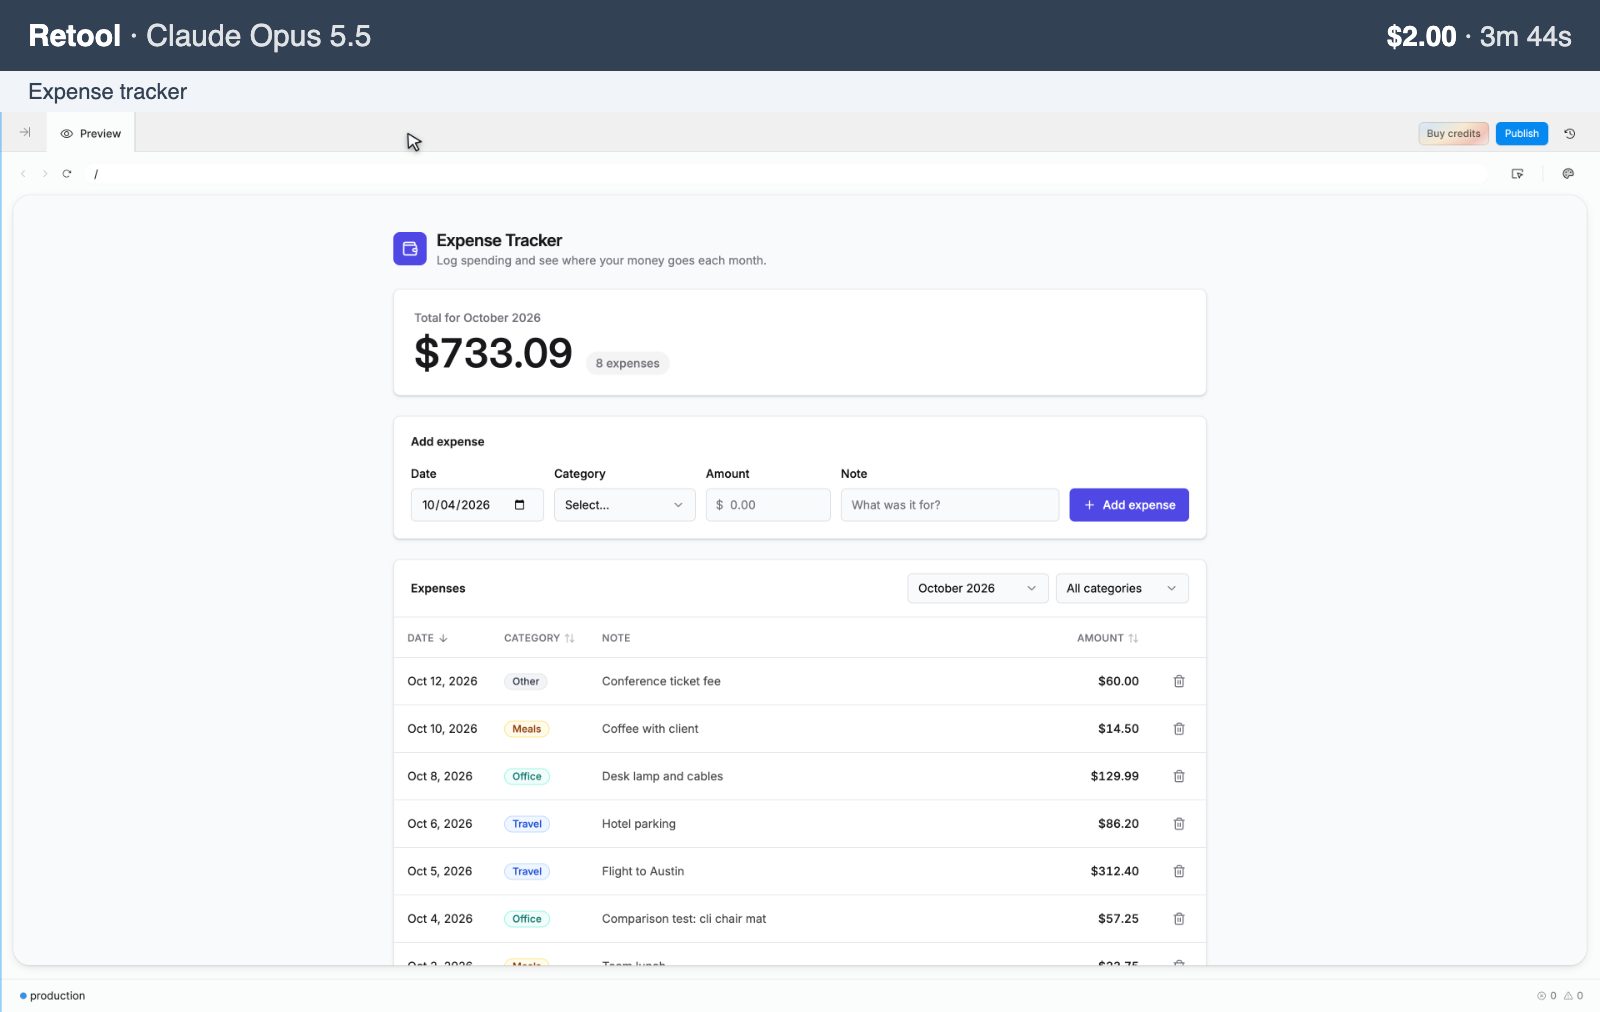
Task: Delete the chair mat expense row
Action: pos(1179,919)
